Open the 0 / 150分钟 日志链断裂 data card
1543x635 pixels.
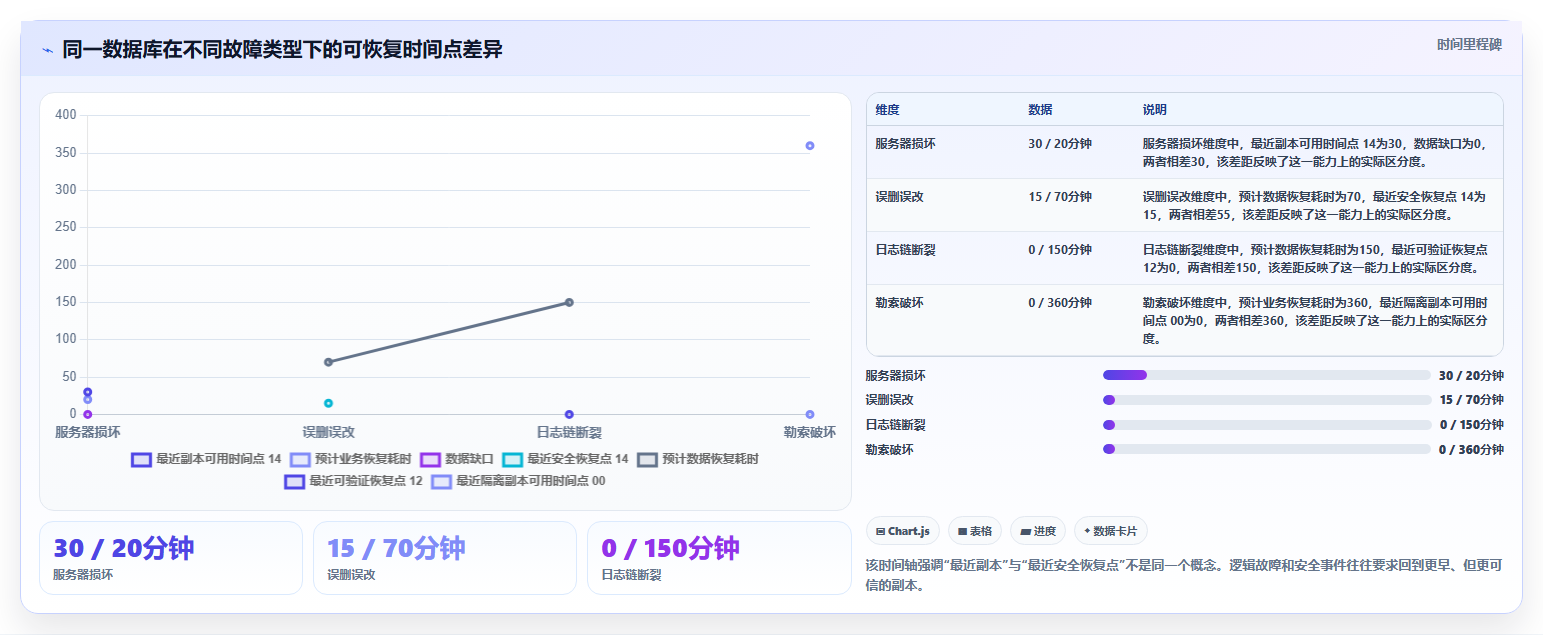[719, 558]
